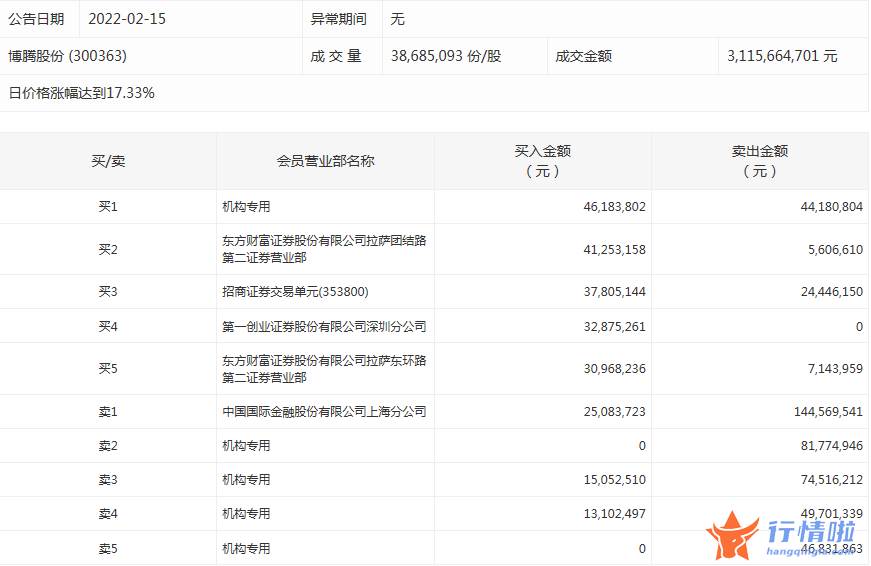Select the 买4 row label
The image size is (871, 566).
pos(108,327)
